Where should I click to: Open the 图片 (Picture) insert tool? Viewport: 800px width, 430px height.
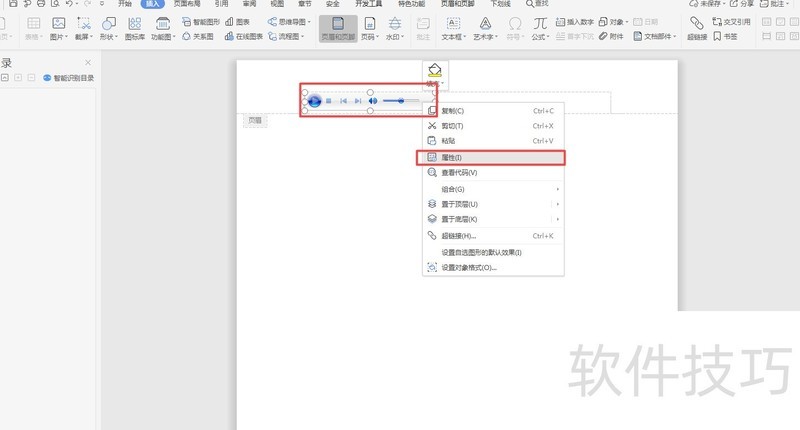point(59,29)
